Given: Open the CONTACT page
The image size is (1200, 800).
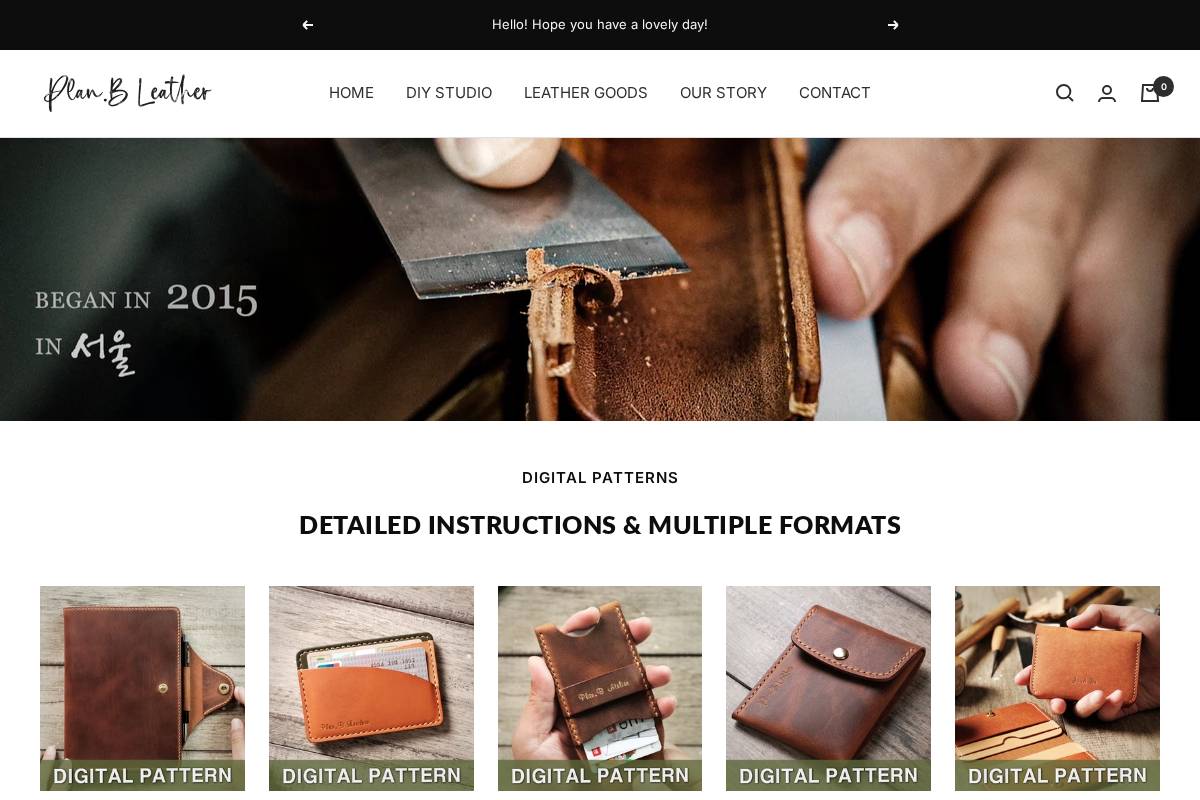Looking at the screenshot, I should (x=835, y=93).
